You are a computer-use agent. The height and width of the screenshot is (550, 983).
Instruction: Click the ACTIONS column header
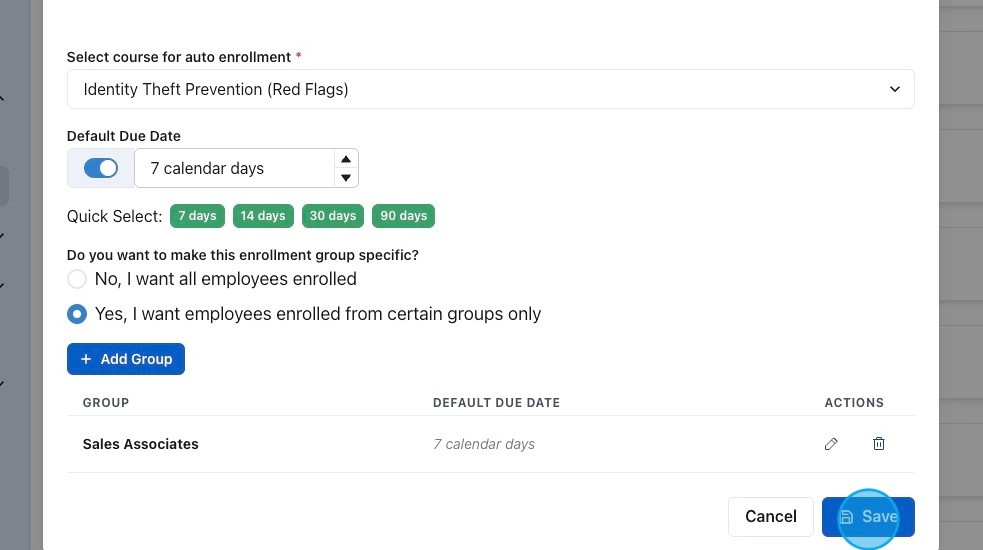click(854, 403)
